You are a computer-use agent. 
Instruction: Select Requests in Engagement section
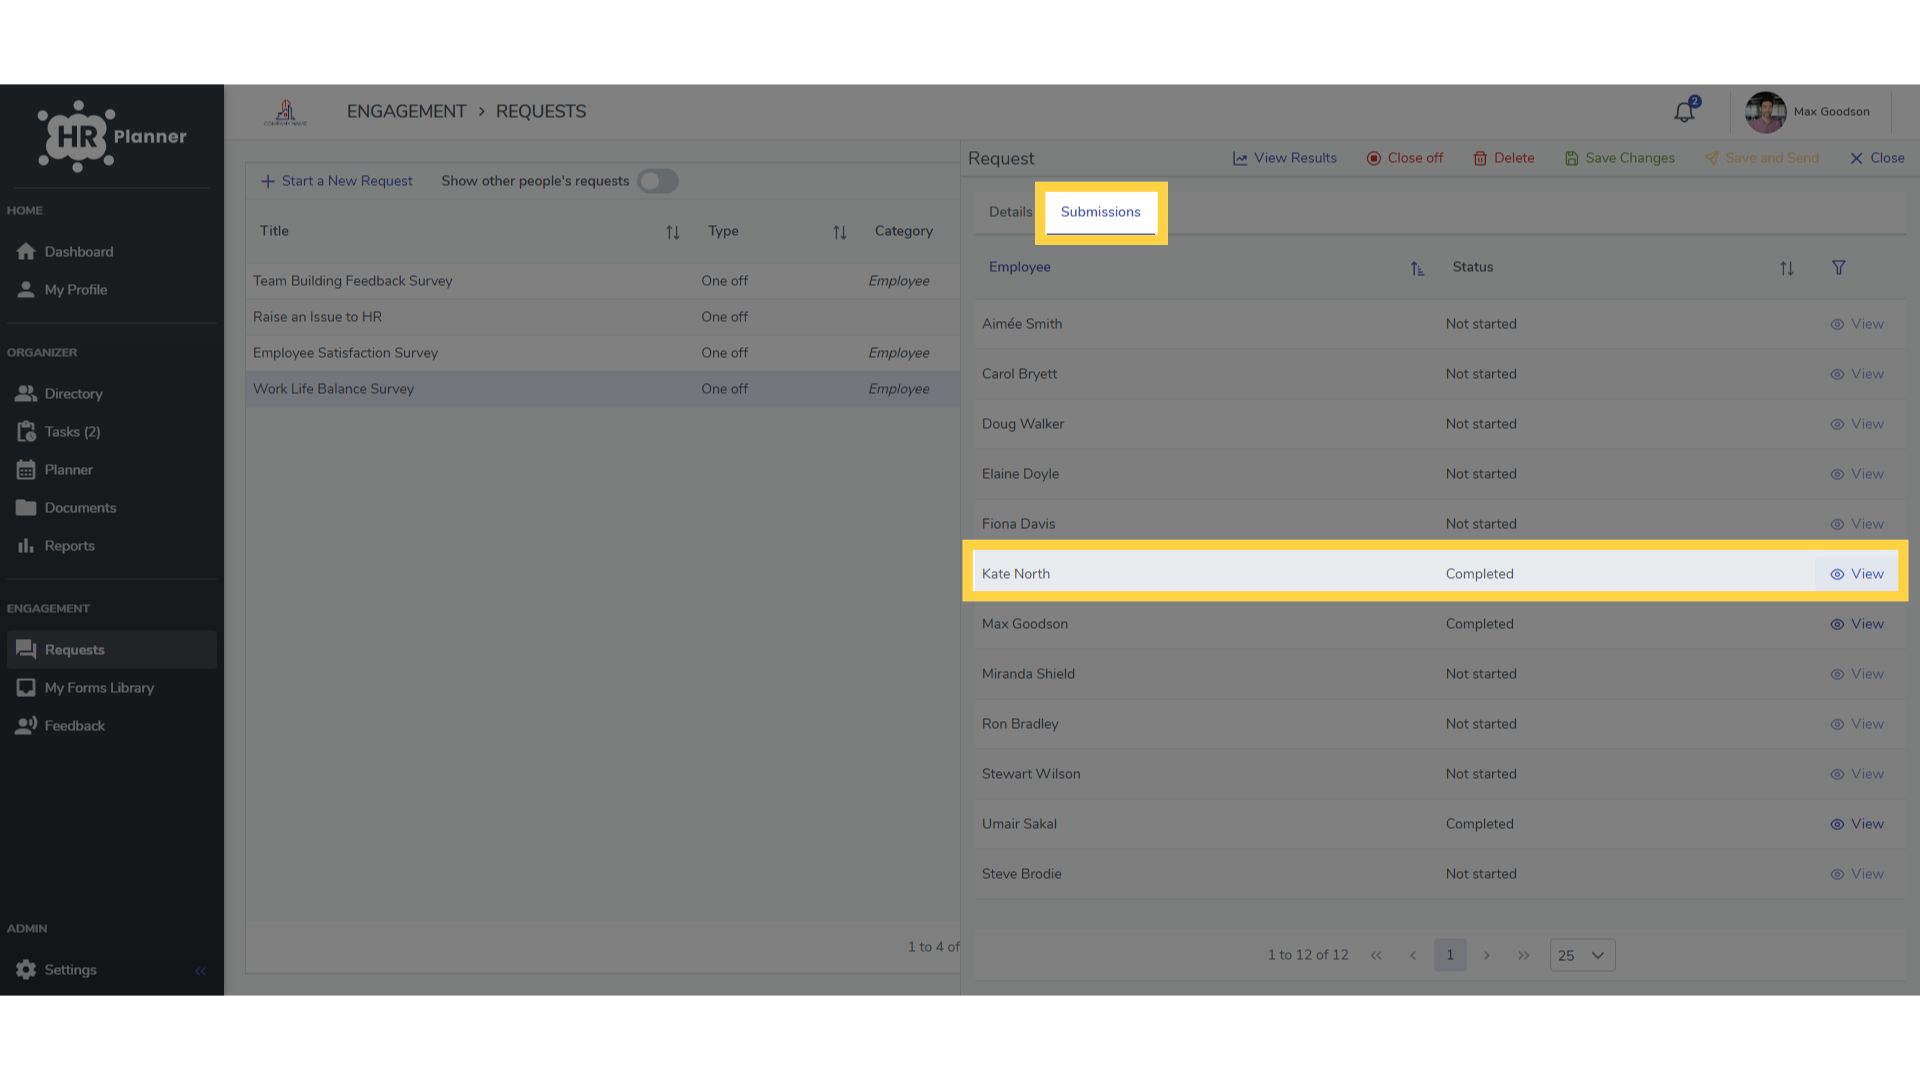[111, 650]
